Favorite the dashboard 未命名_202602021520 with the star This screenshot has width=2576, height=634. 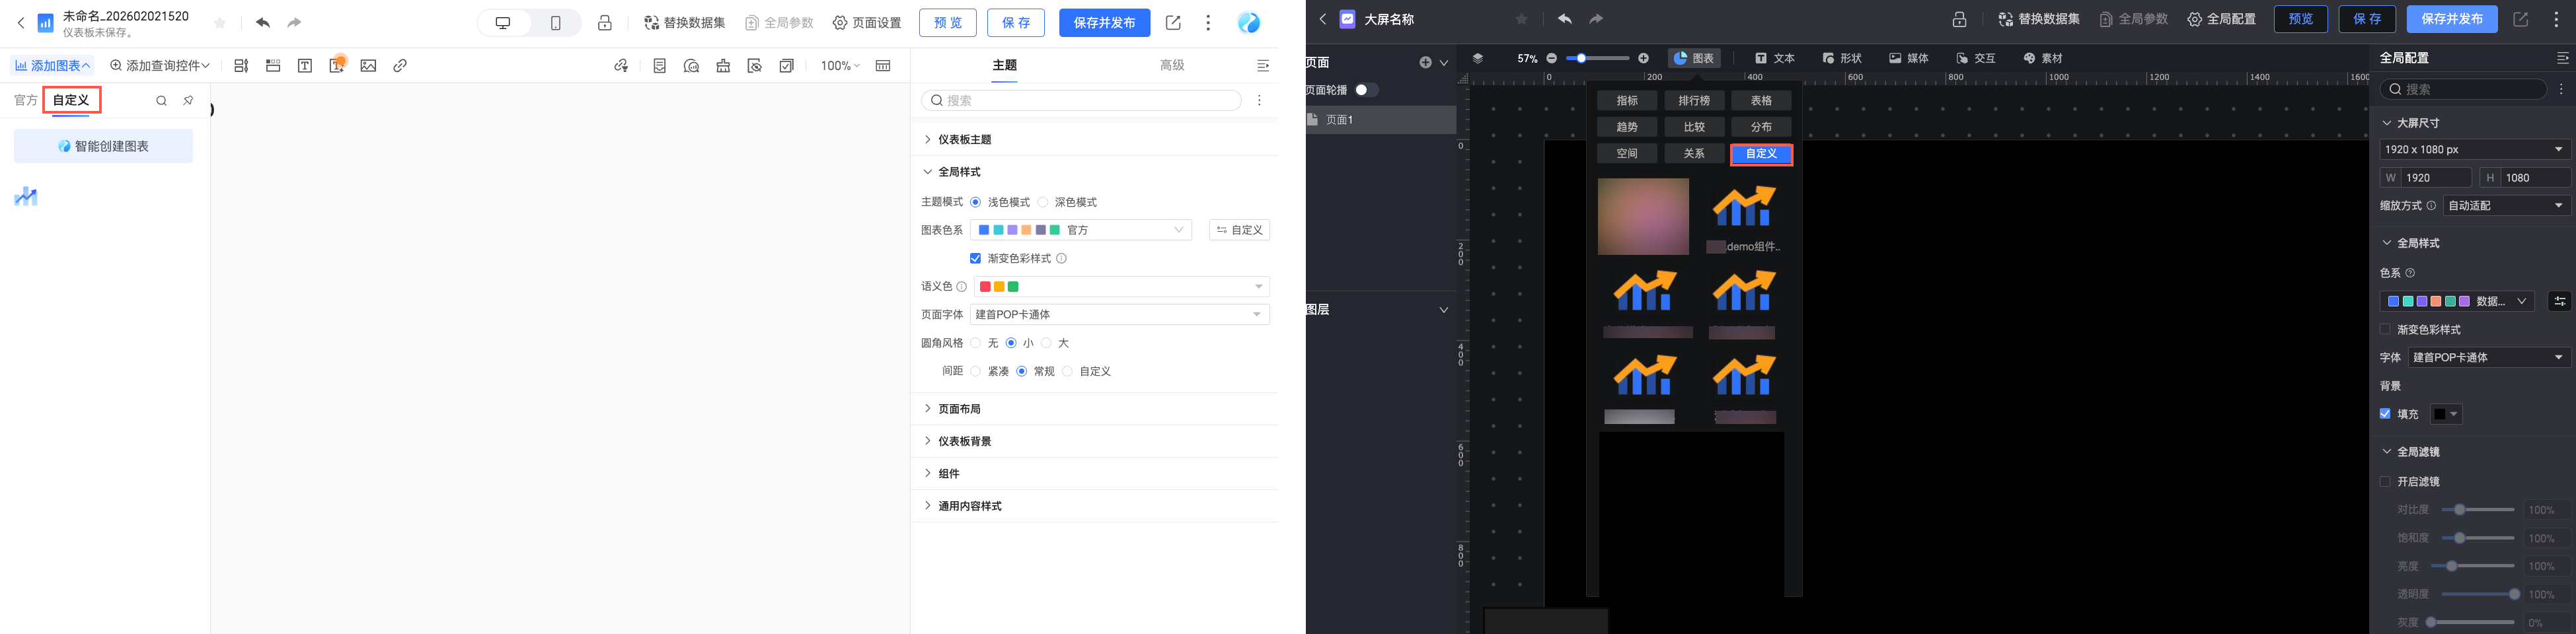(220, 23)
